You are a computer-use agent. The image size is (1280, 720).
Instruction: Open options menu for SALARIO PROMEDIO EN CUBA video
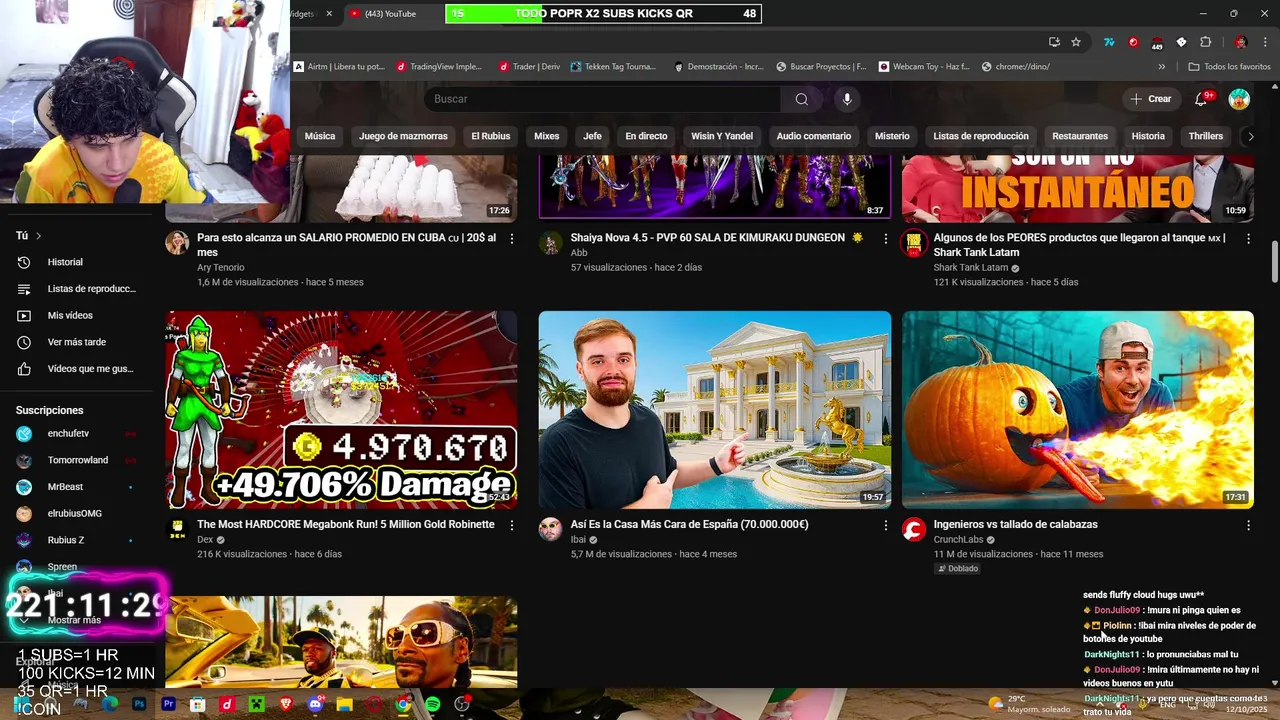point(512,239)
